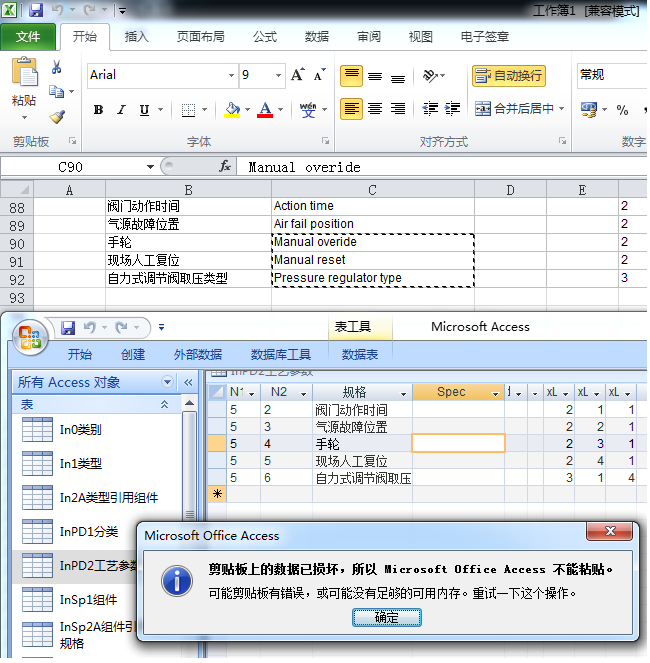Click 确定 in the Access dialog
The width and height of the screenshot is (650, 663).
click(387, 618)
